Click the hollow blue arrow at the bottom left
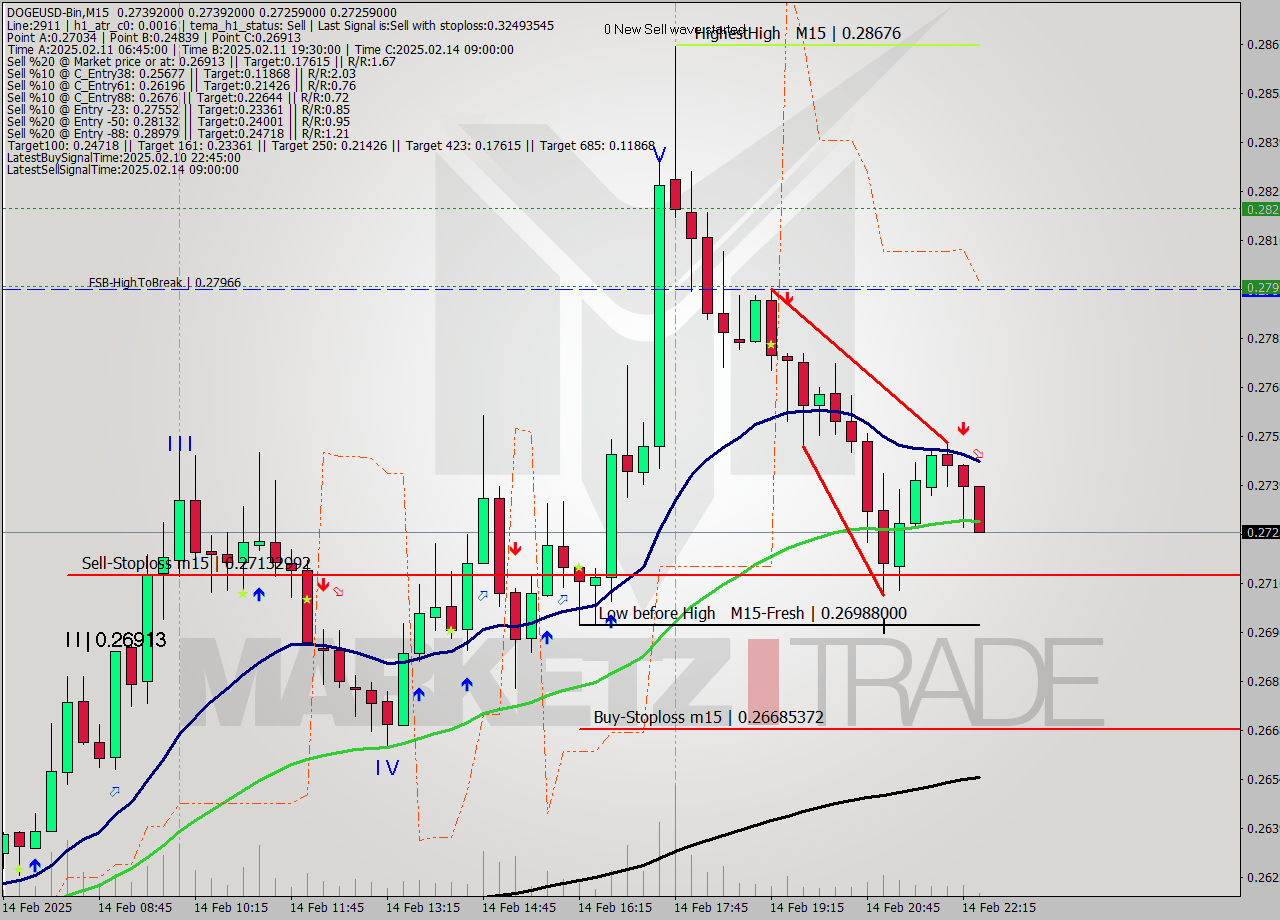Image resolution: width=1280 pixels, height=920 pixels. point(115,792)
